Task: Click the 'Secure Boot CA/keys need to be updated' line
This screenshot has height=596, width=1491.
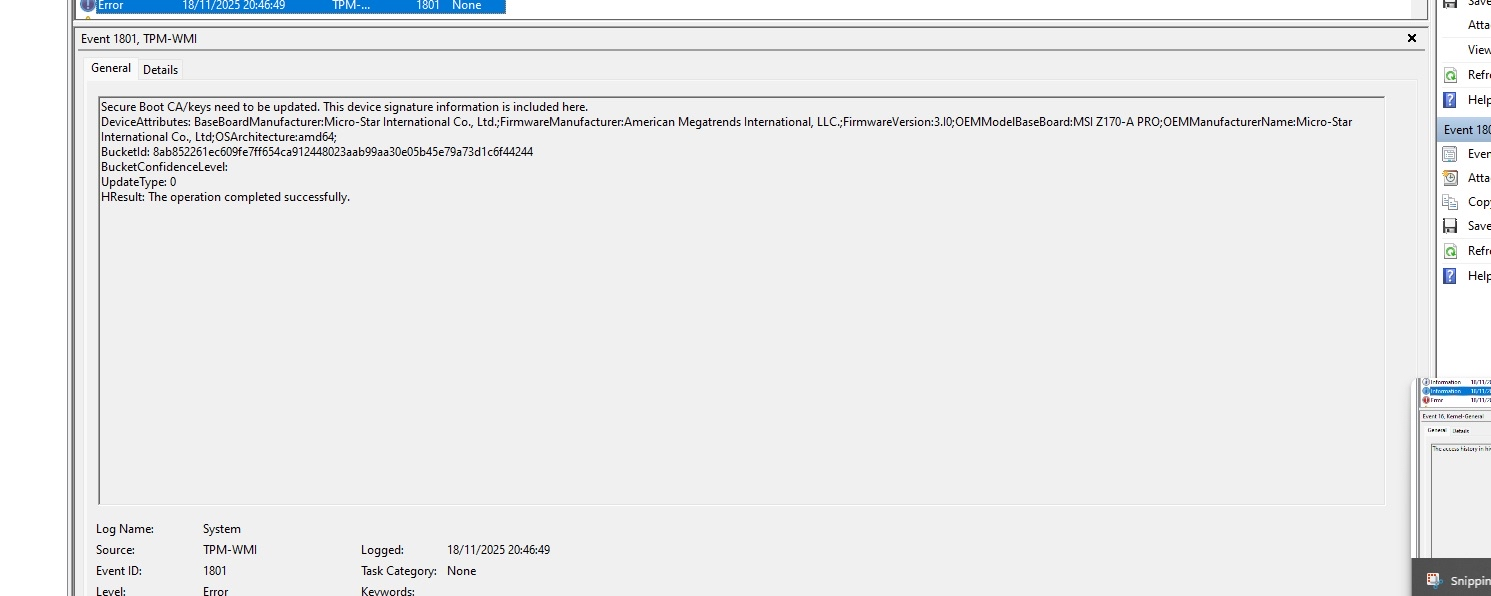Action: click(x=344, y=107)
